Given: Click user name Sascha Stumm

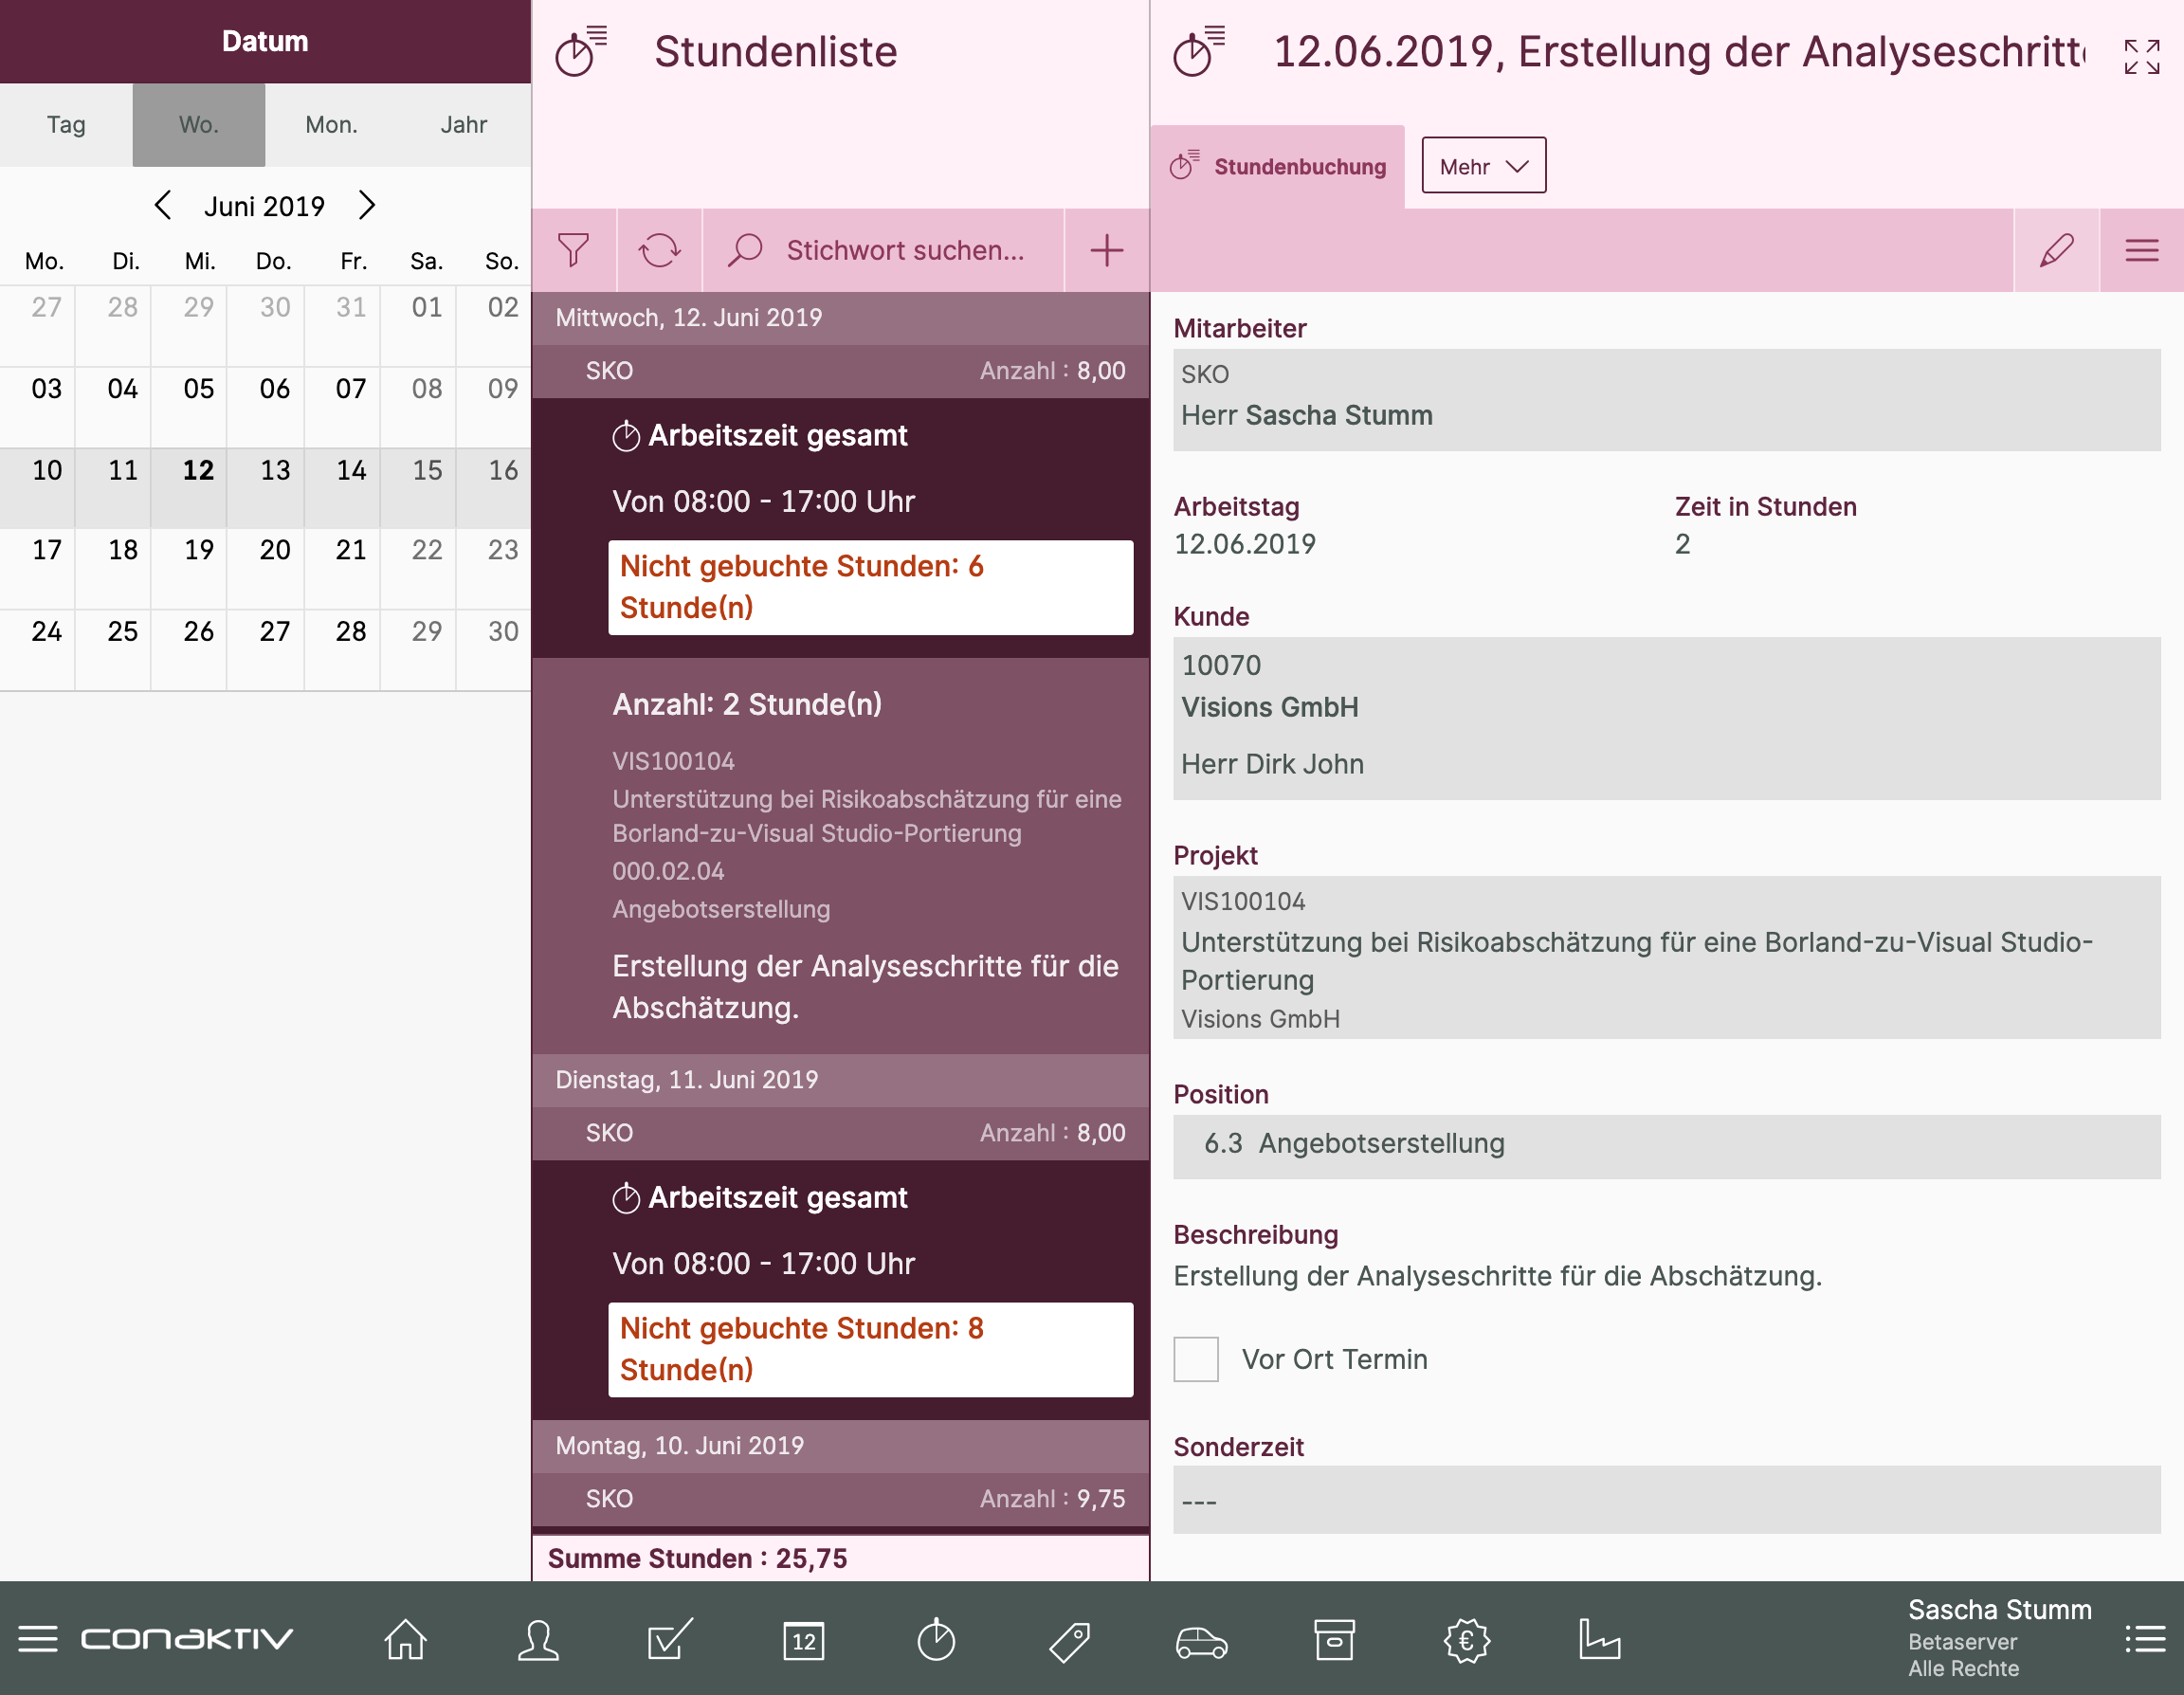Looking at the screenshot, I should pyautogui.click(x=1999, y=1610).
